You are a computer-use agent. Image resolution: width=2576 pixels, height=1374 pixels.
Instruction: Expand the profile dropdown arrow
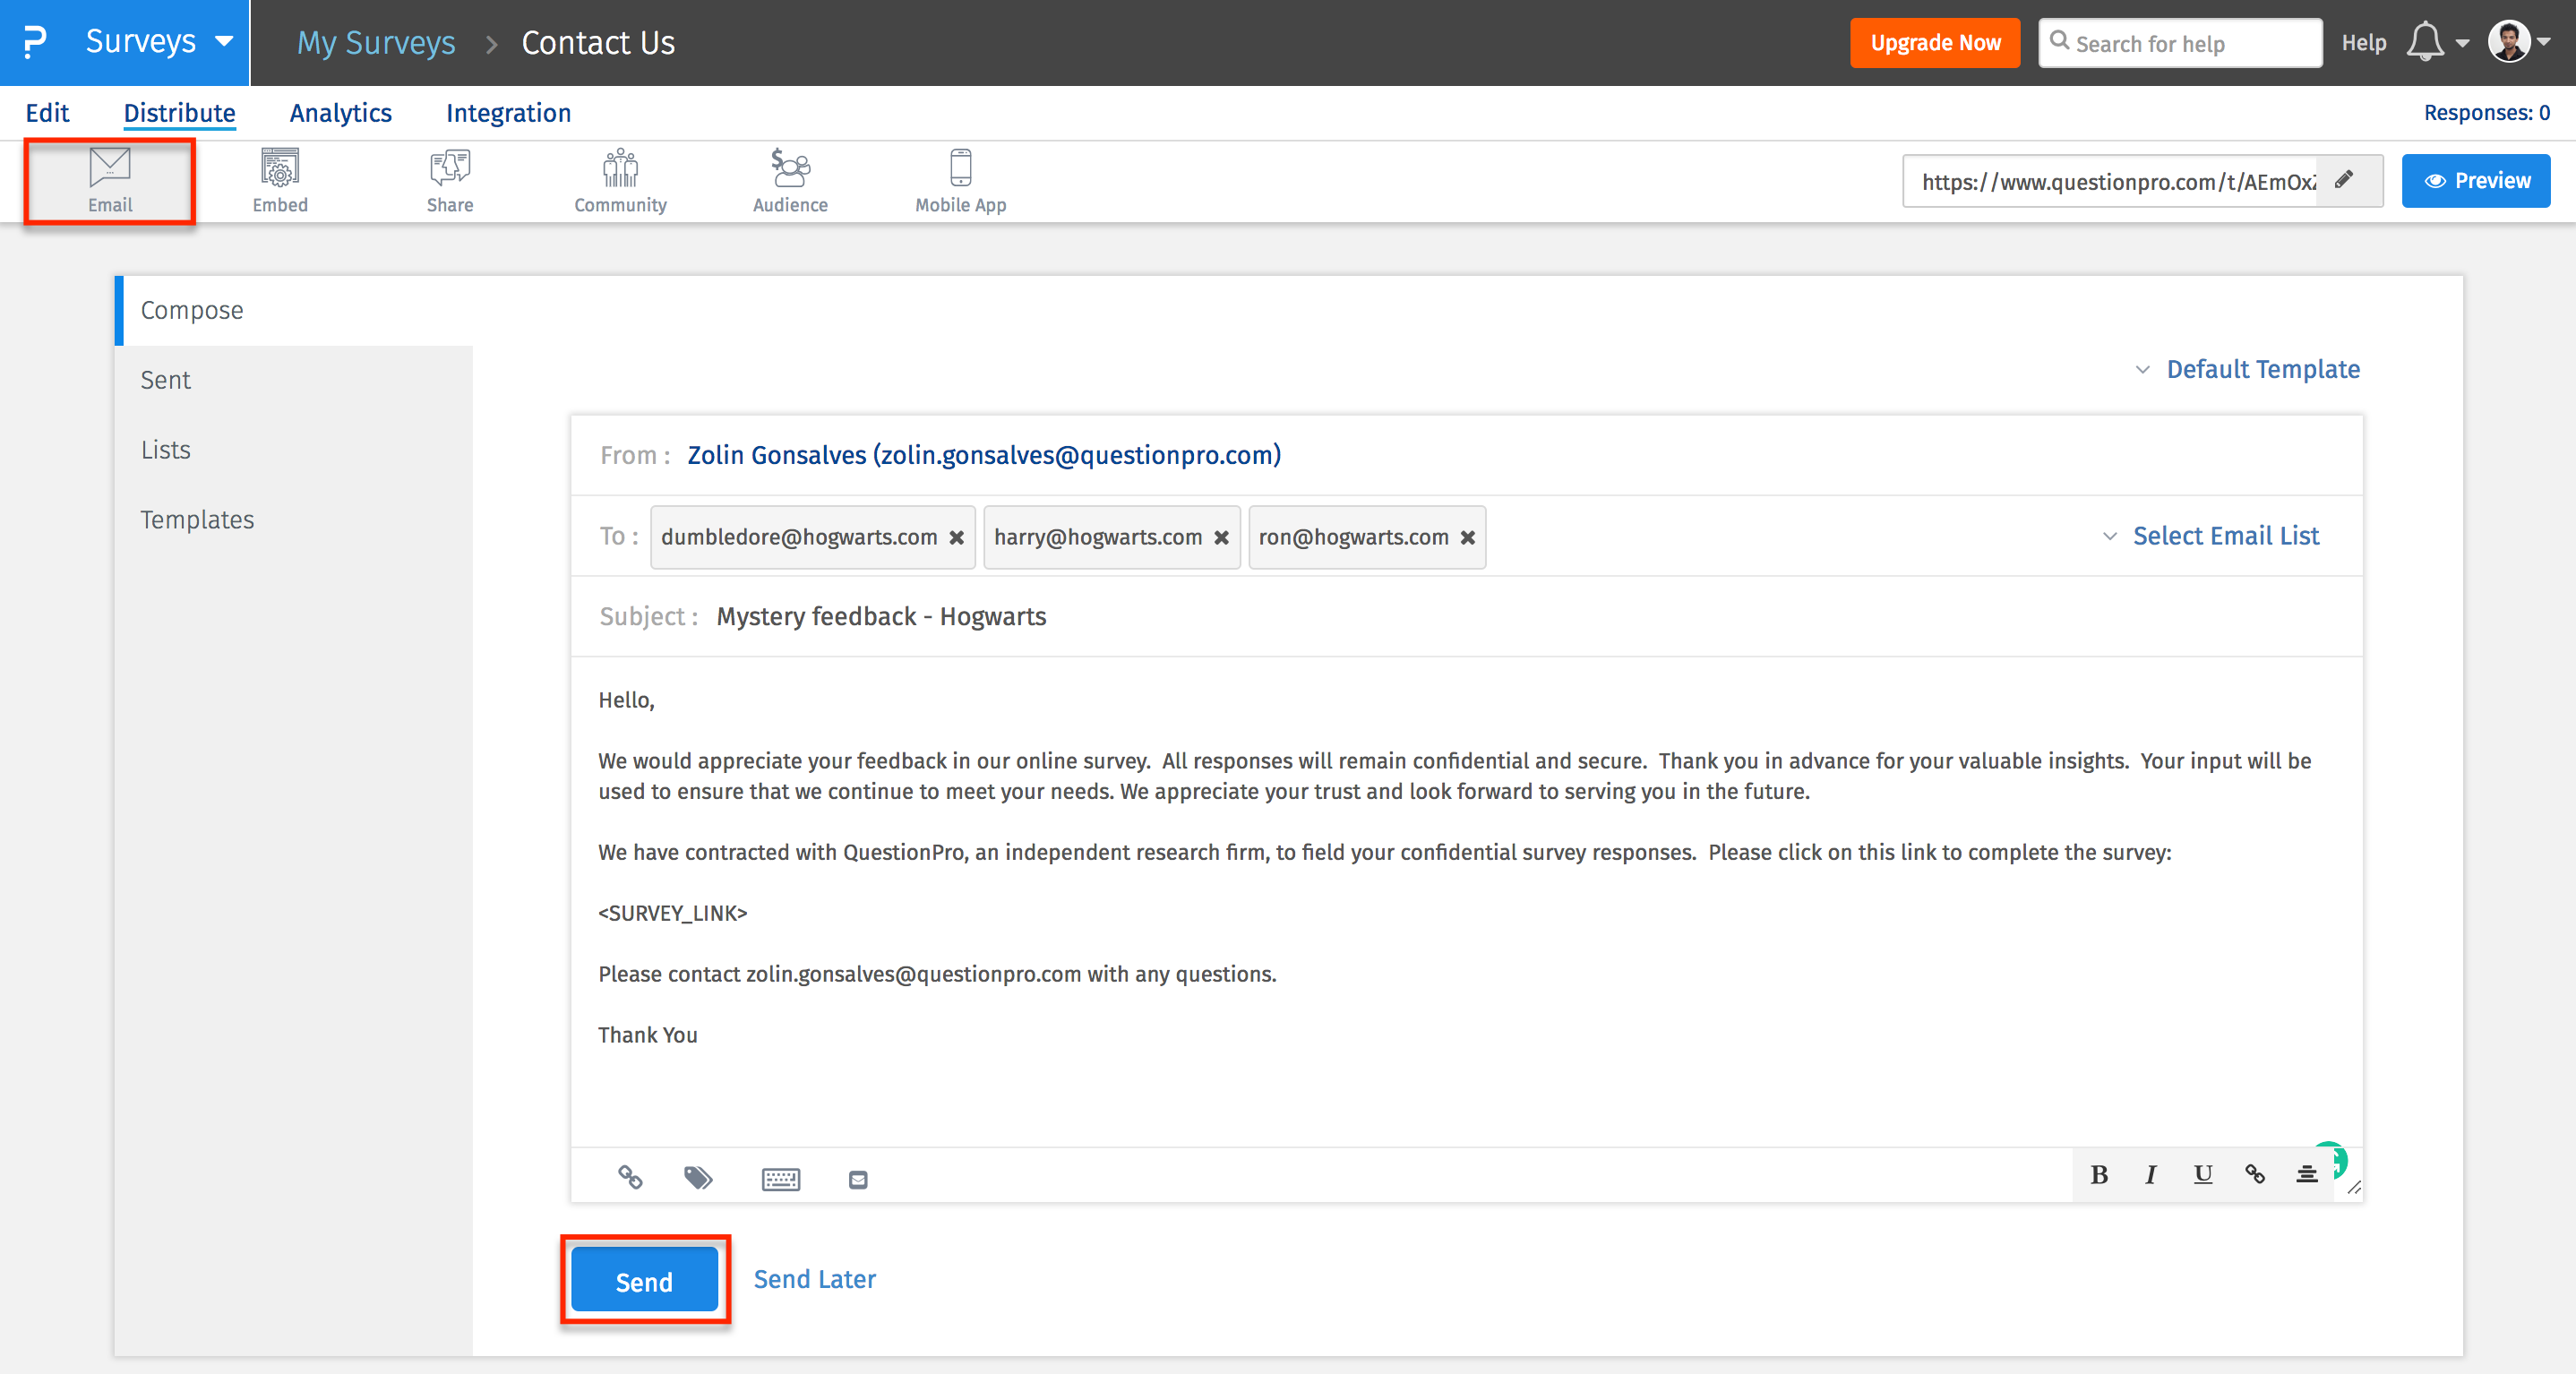coord(2544,43)
